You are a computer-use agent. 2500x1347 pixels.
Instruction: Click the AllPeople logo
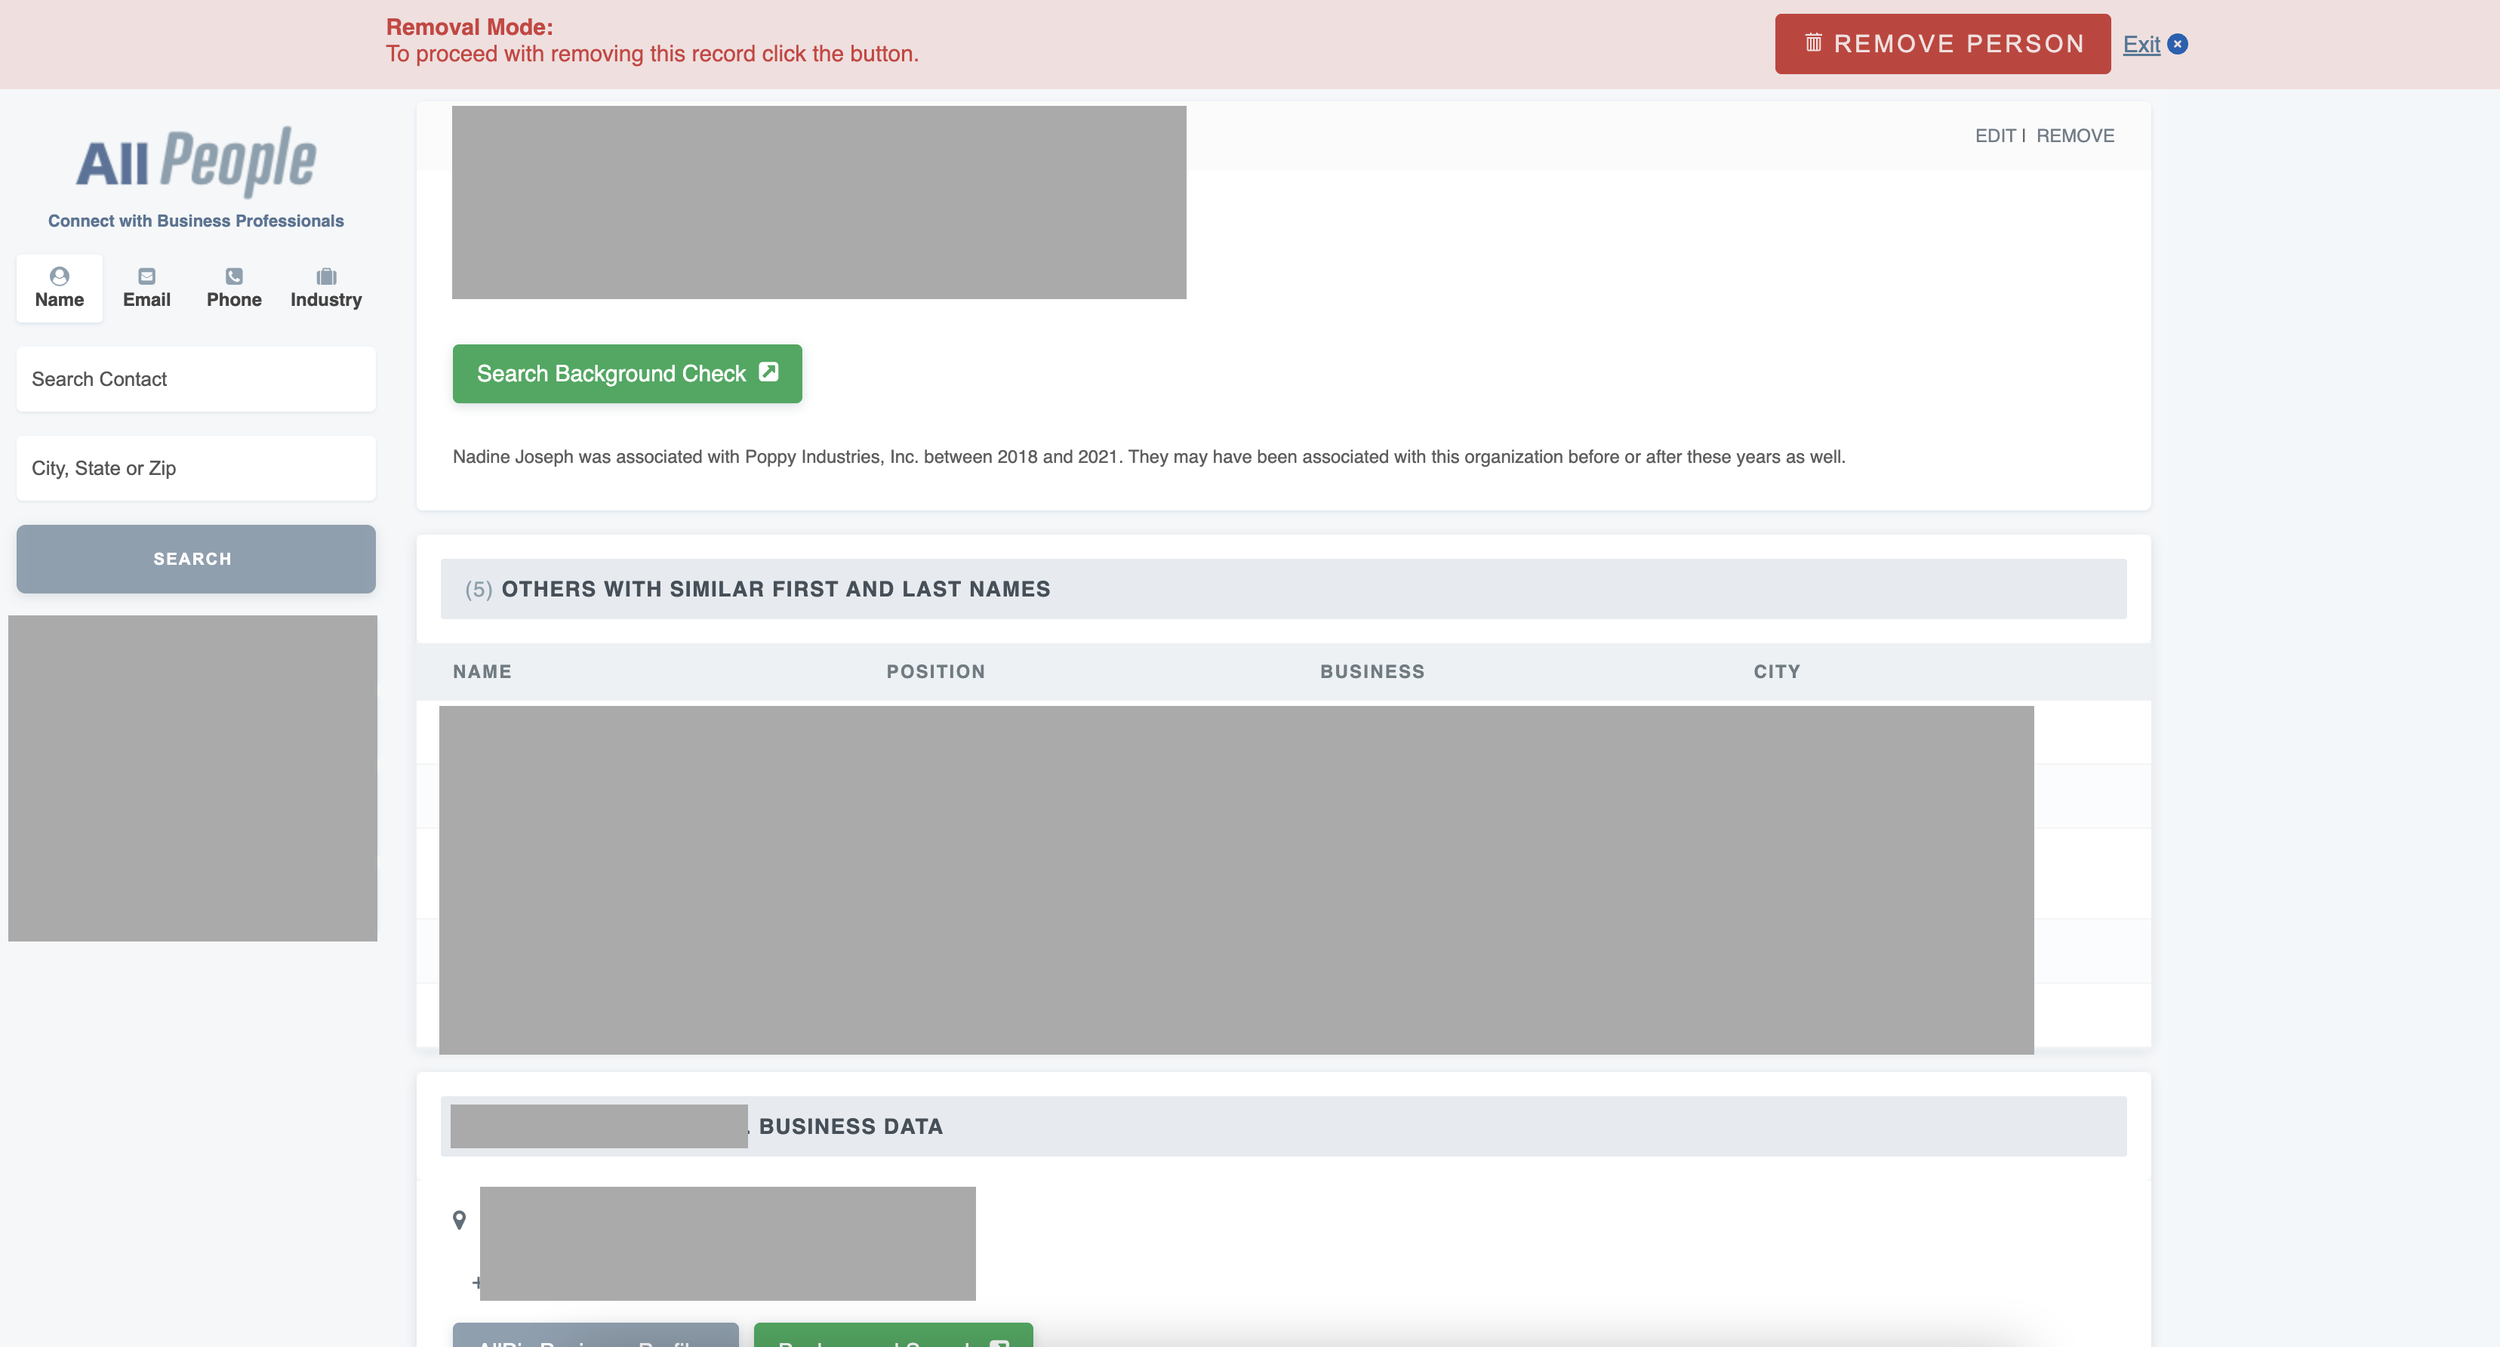click(196, 161)
